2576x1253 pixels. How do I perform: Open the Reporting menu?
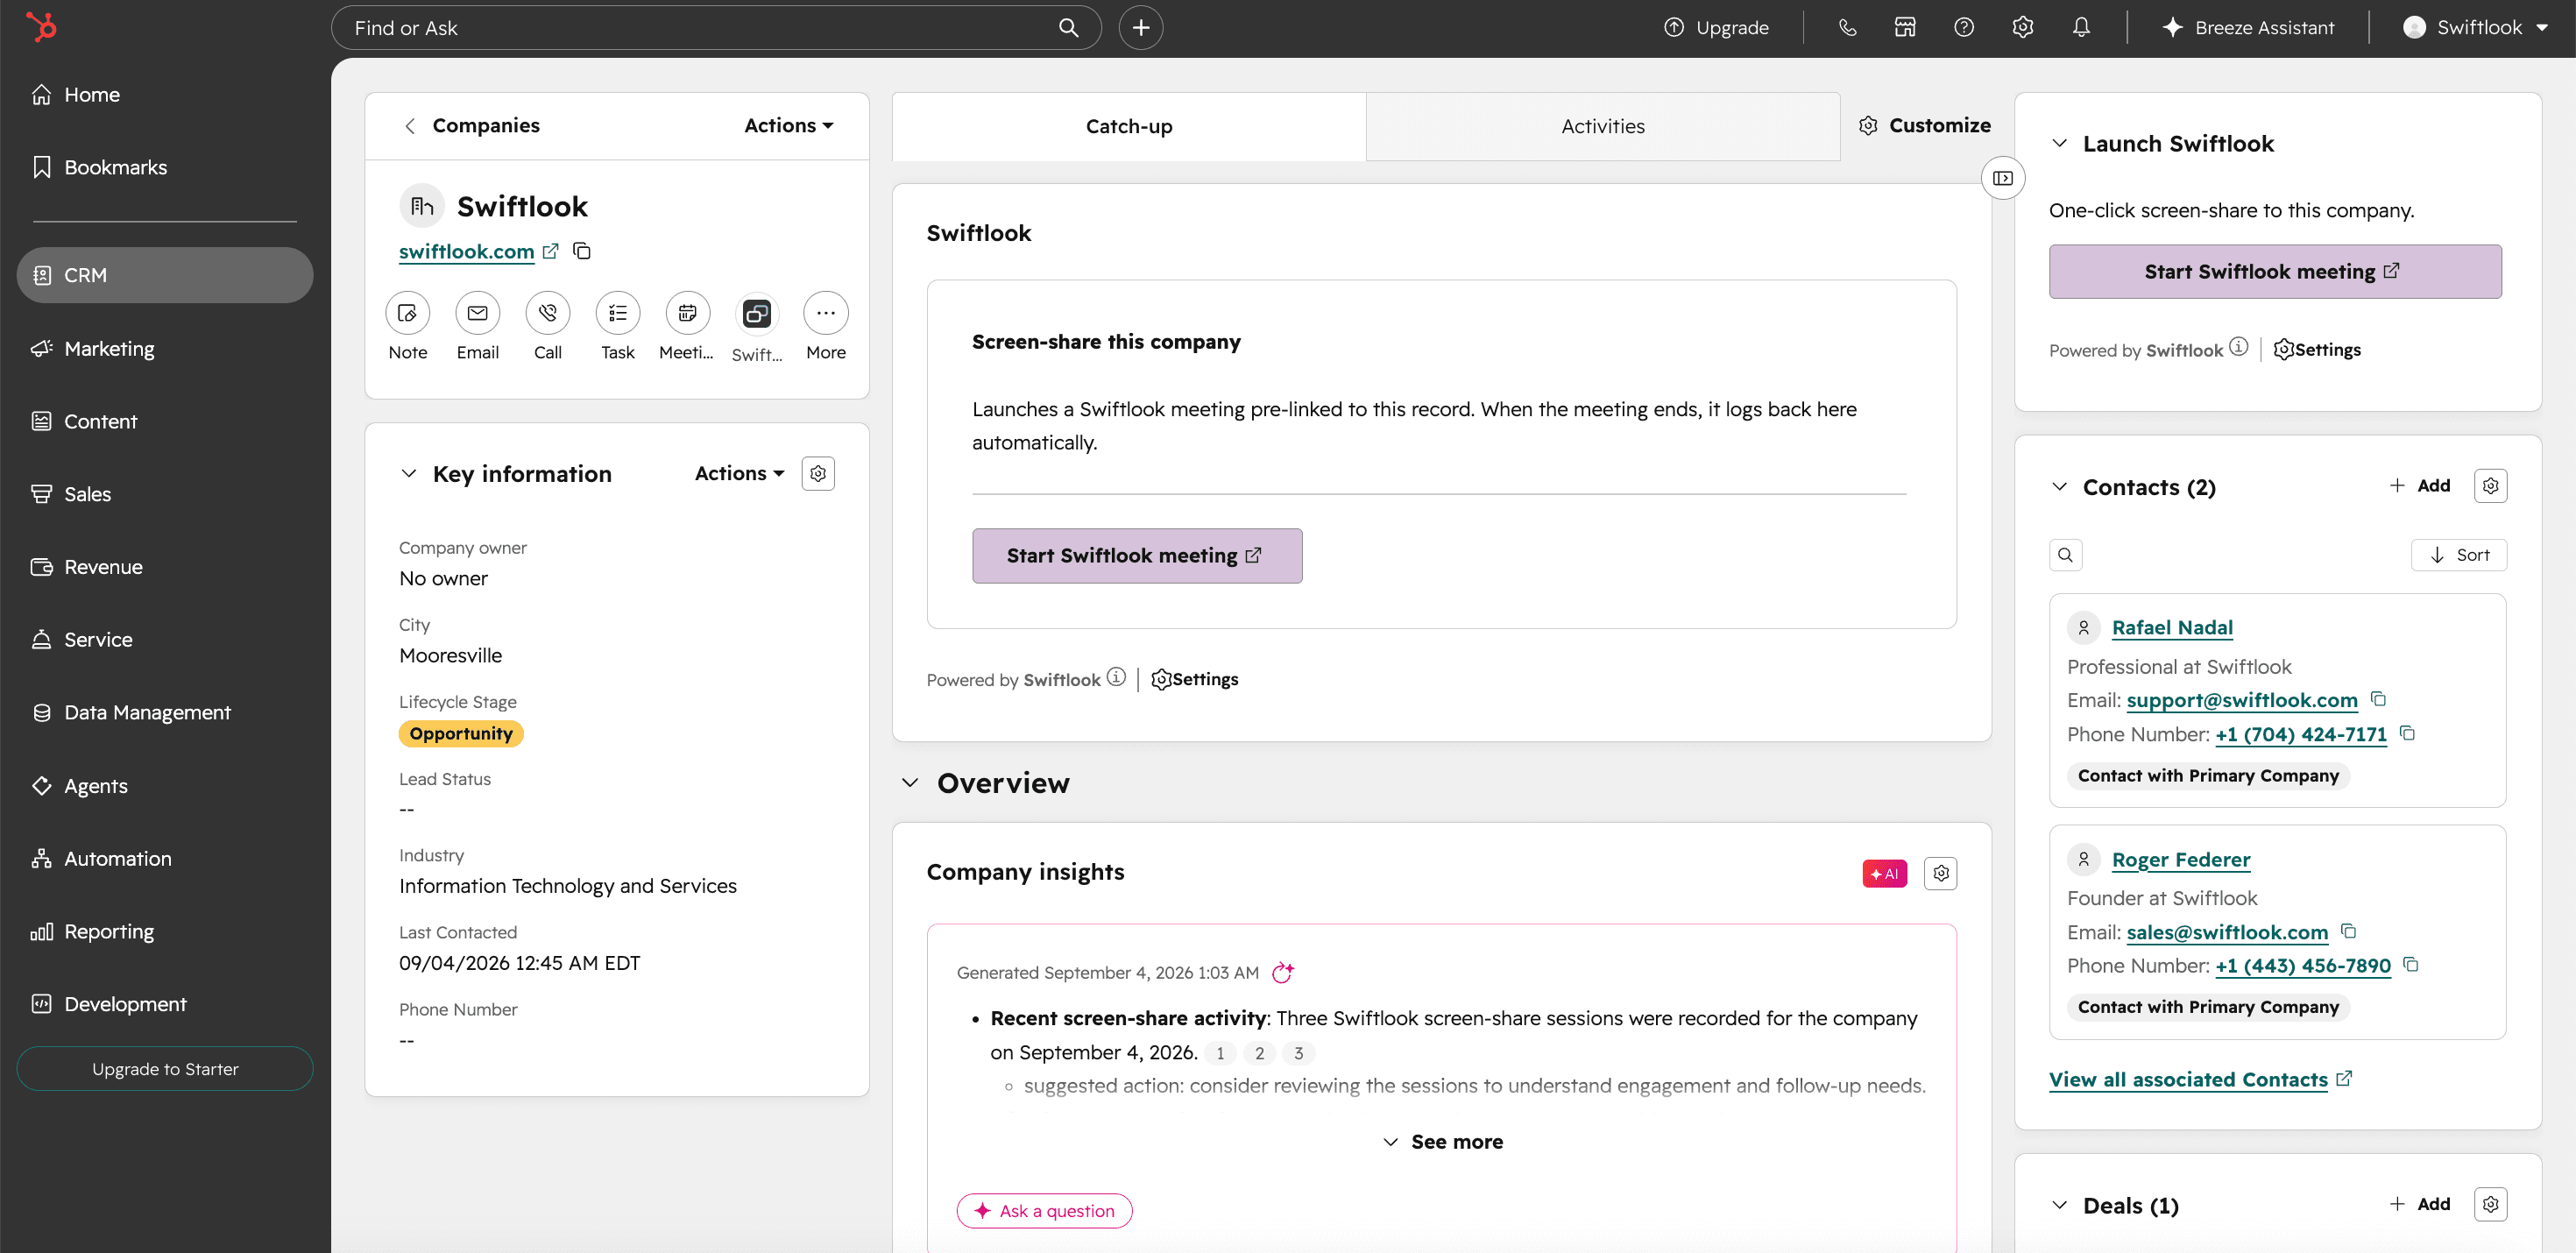tap(165, 932)
